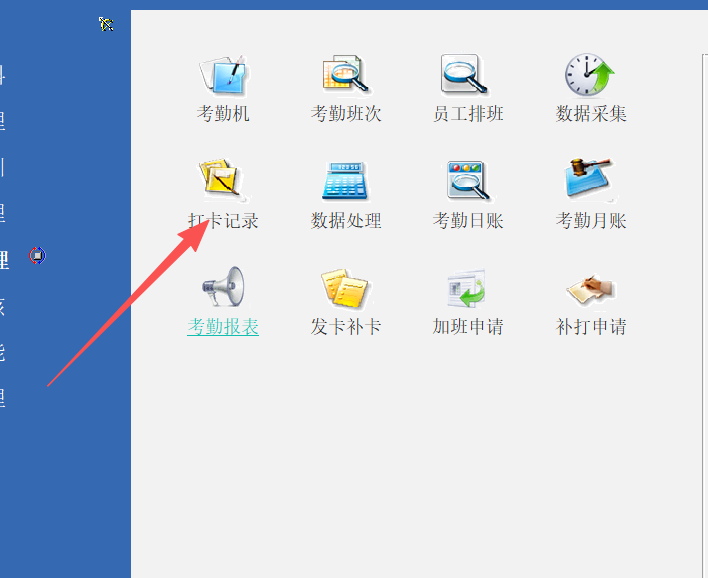Follow the underlined 考勤报表 link
Screen dimensions: 708x578
pyautogui.click(x=223, y=326)
